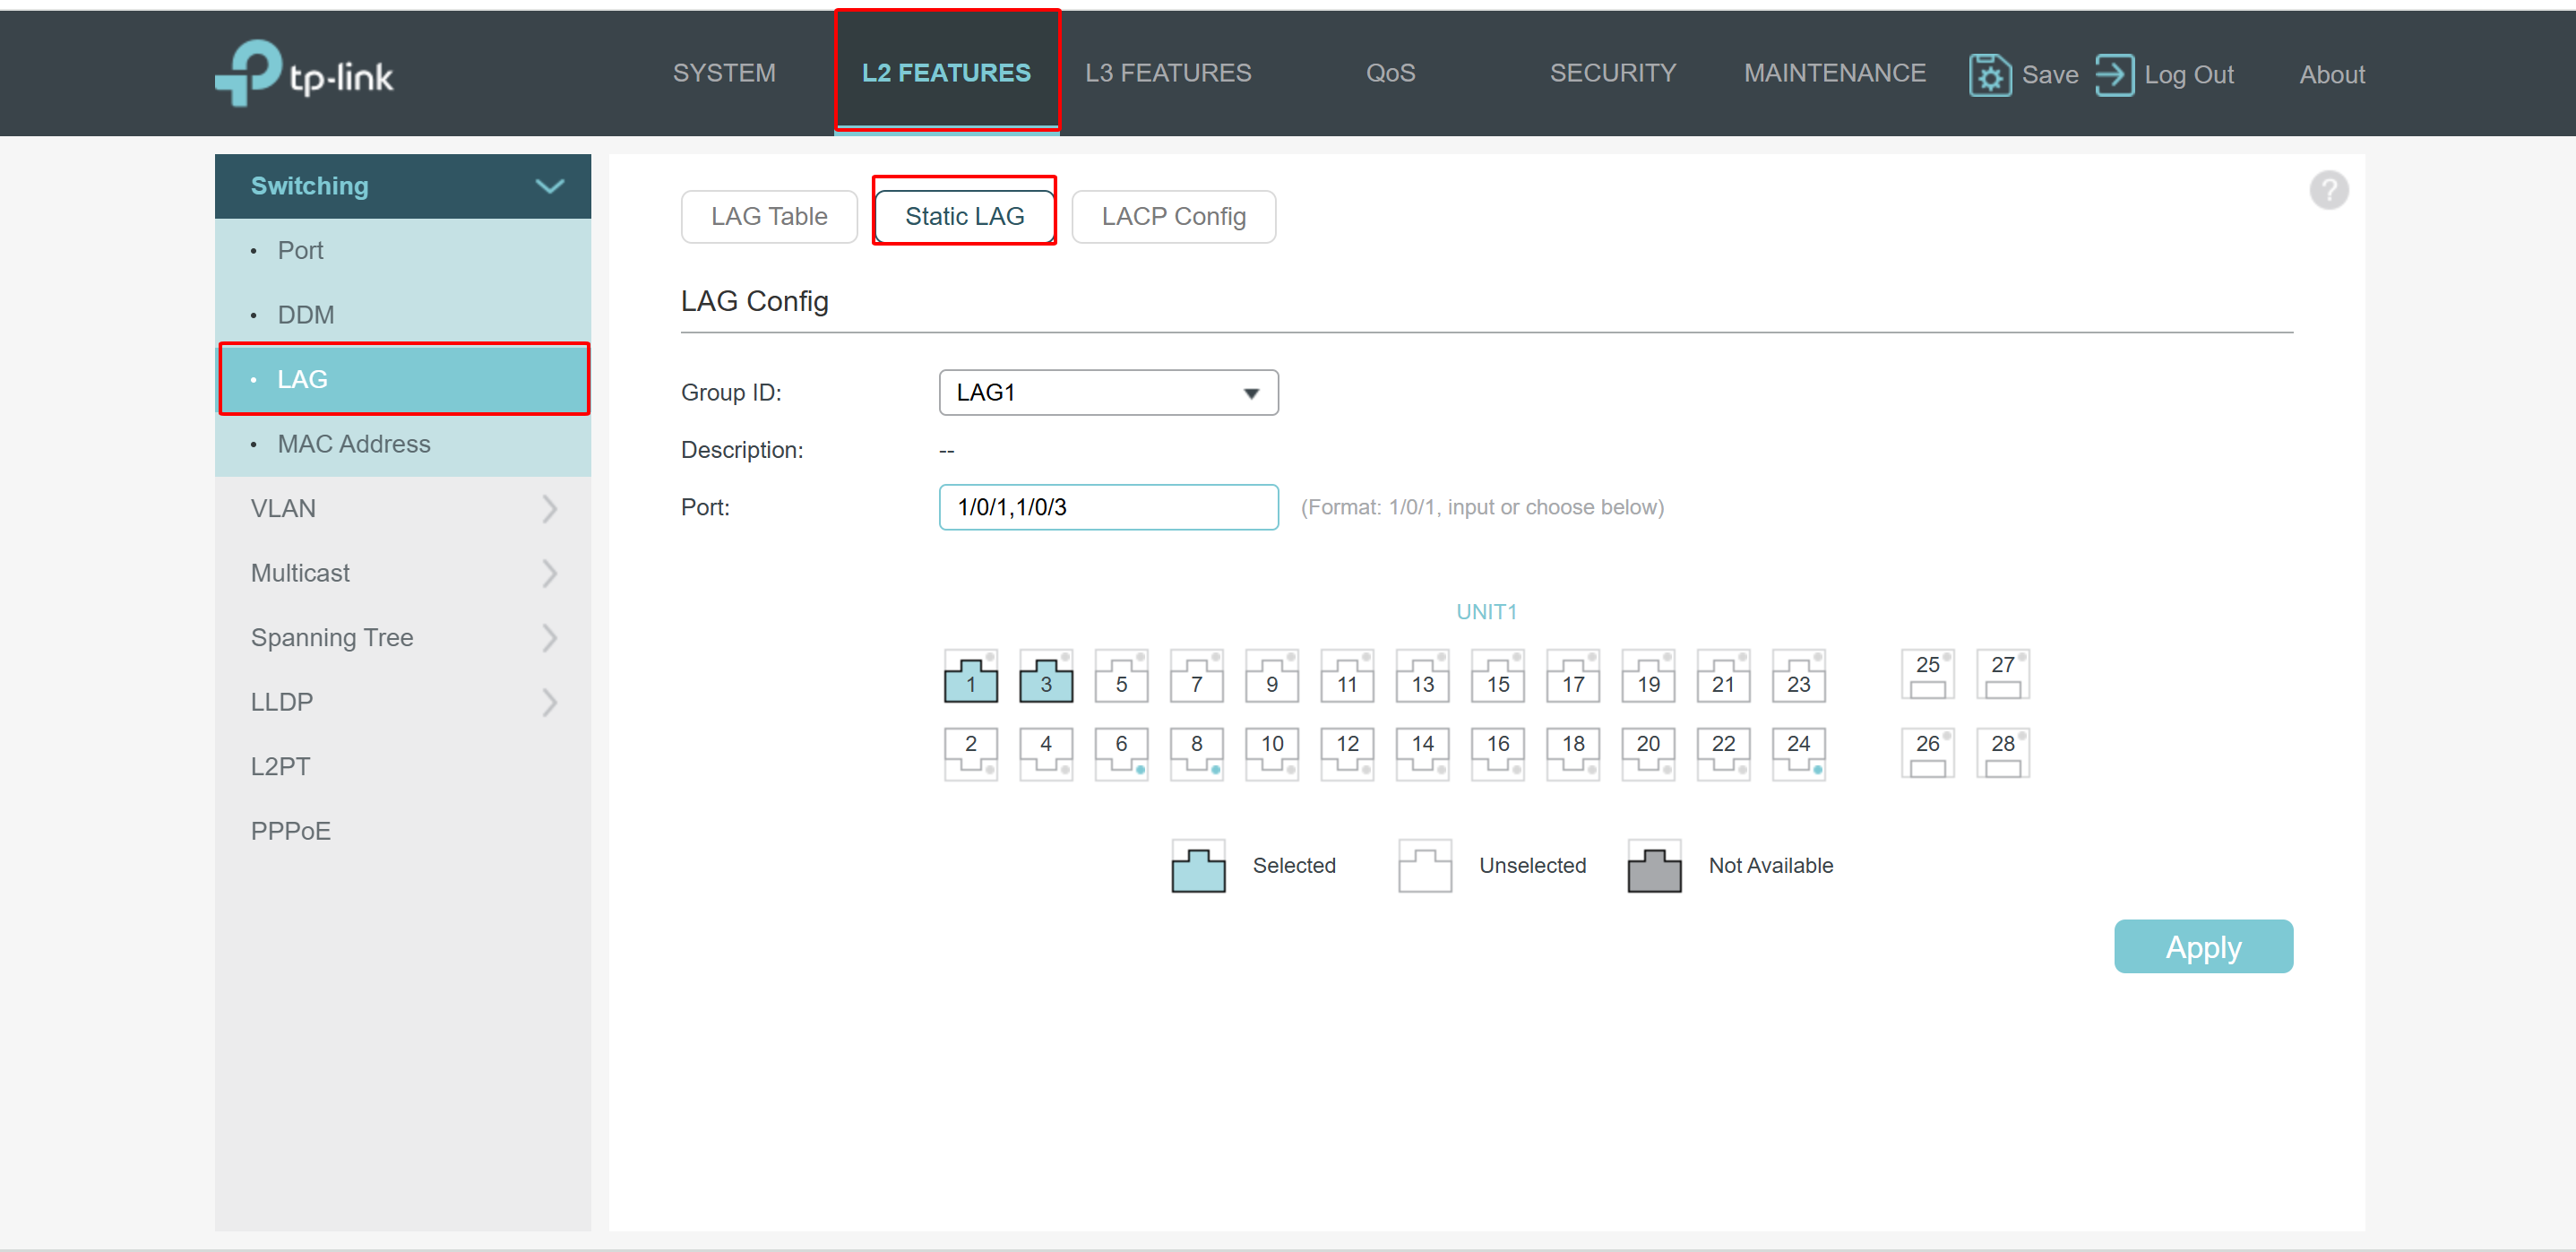This screenshot has width=2576, height=1252.
Task: Toggle port 10 selection
Action: (x=1272, y=754)
